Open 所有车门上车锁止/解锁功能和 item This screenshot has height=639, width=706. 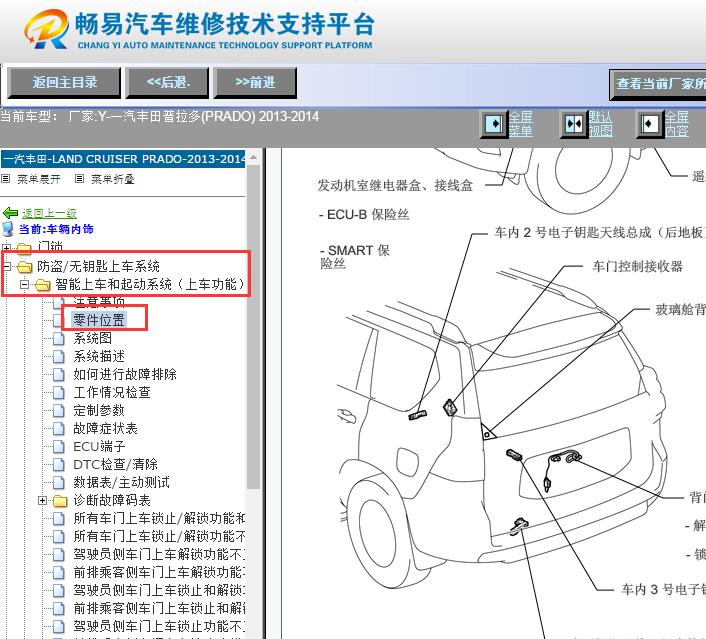159,518
